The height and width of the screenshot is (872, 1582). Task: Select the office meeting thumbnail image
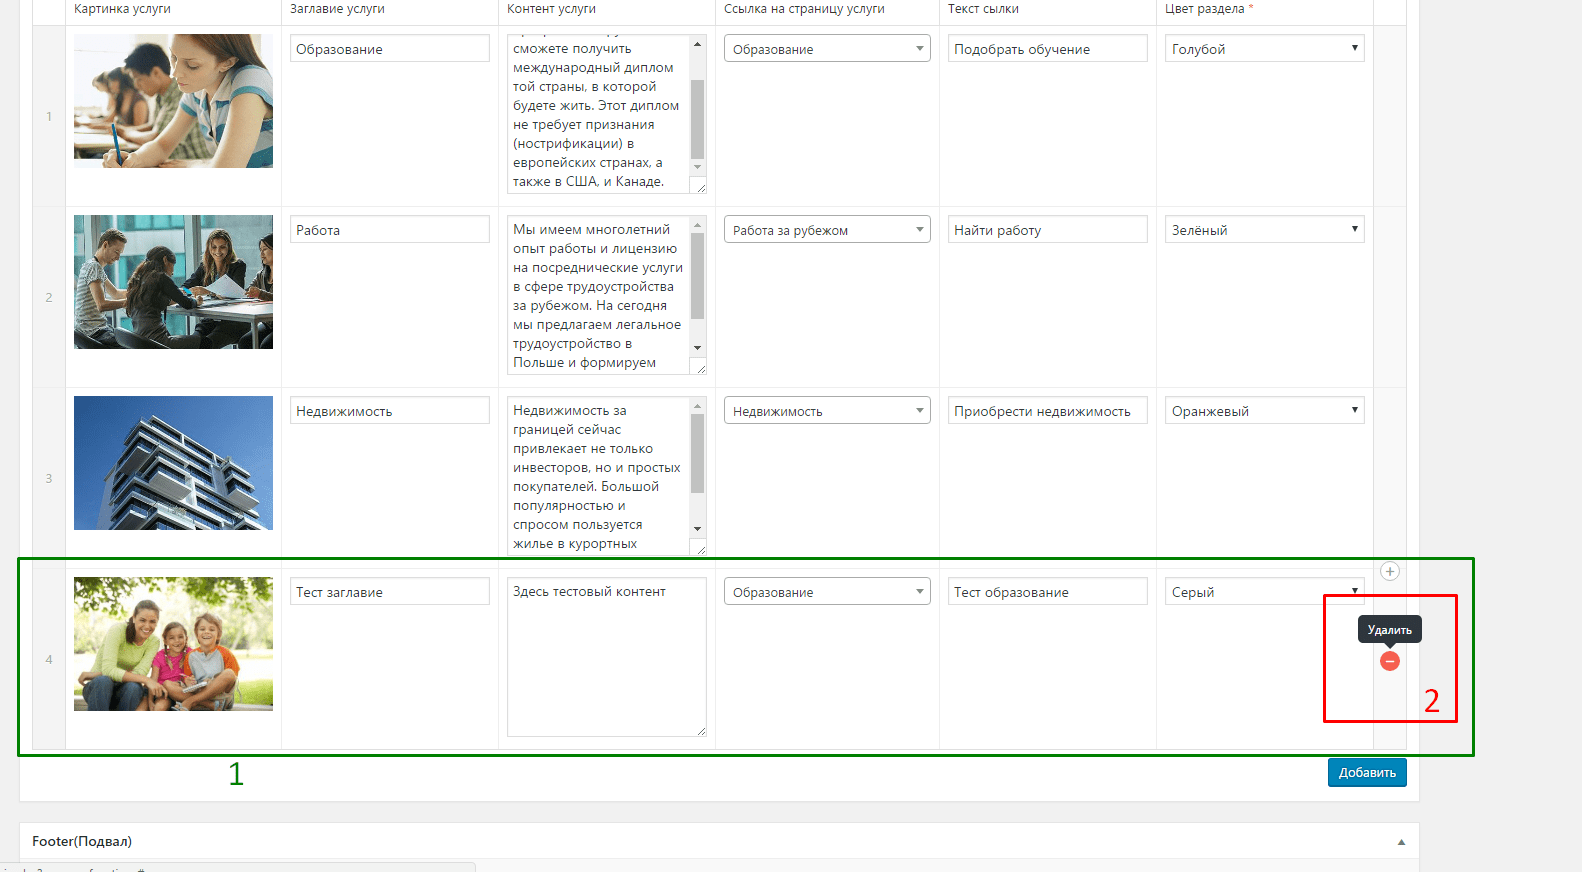coord(173,282)
